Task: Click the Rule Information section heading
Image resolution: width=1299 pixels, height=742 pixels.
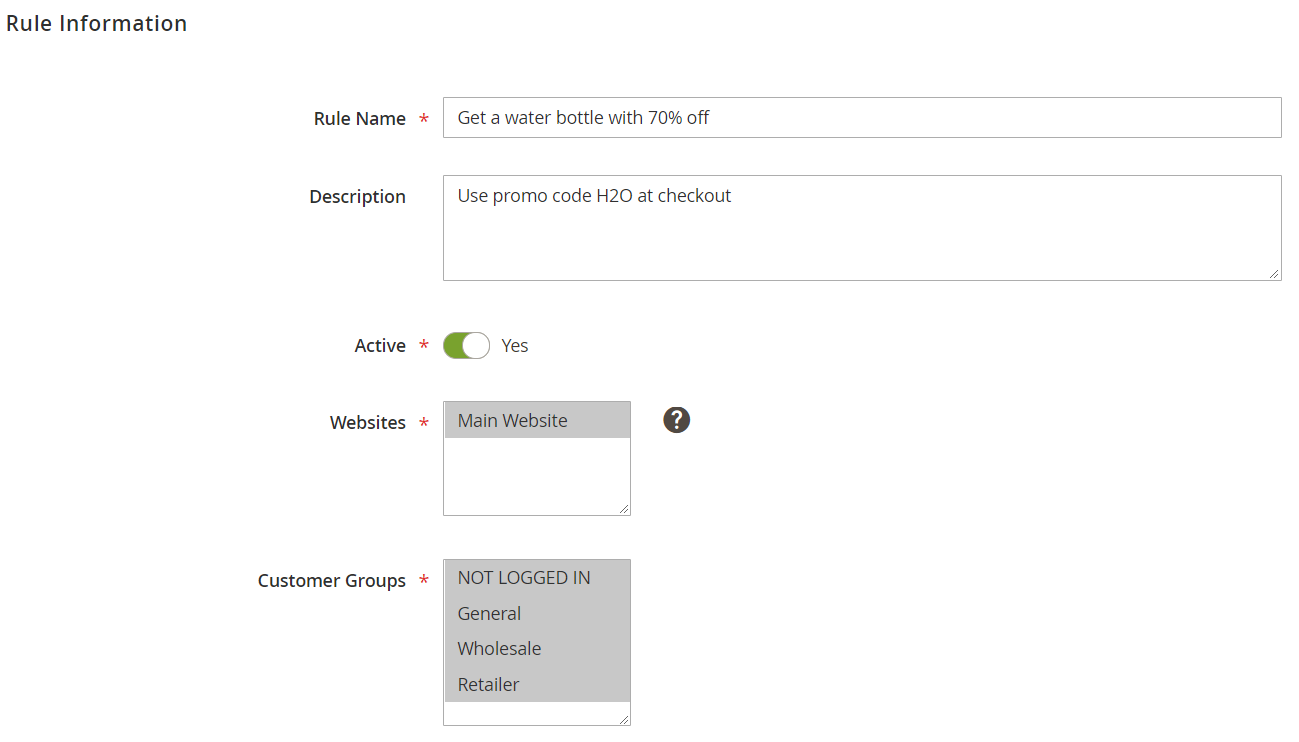Action: click(97, 24)
